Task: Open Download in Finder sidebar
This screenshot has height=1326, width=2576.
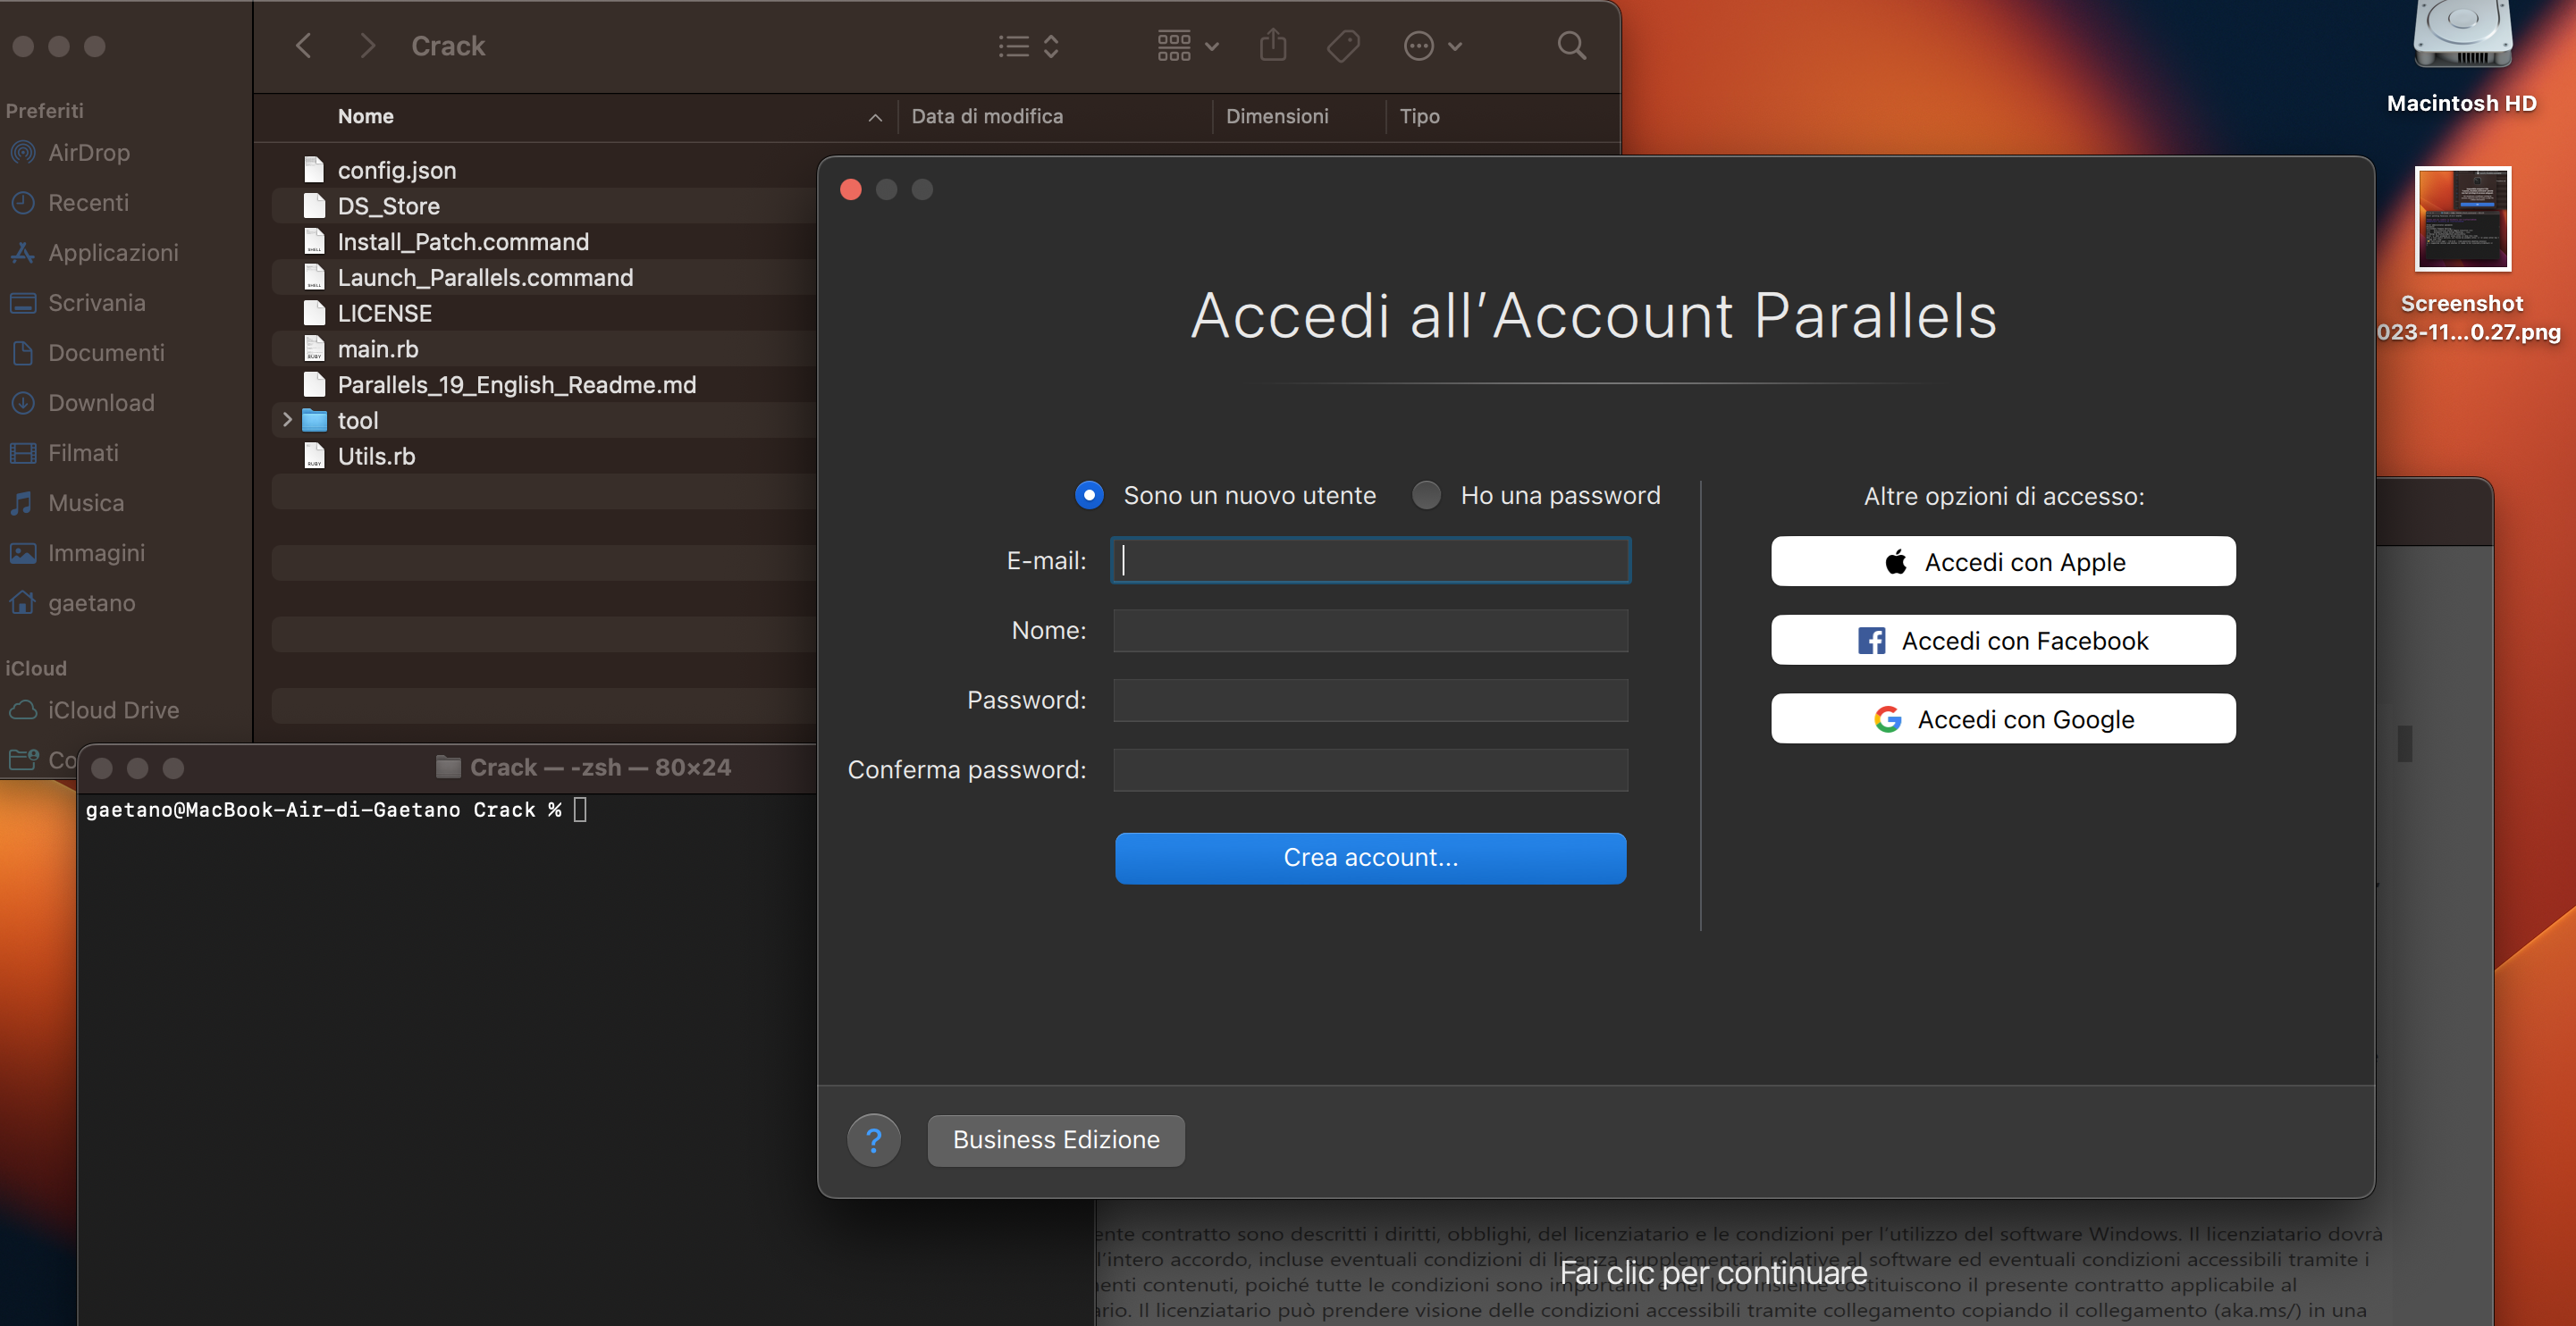Action: 101,403
